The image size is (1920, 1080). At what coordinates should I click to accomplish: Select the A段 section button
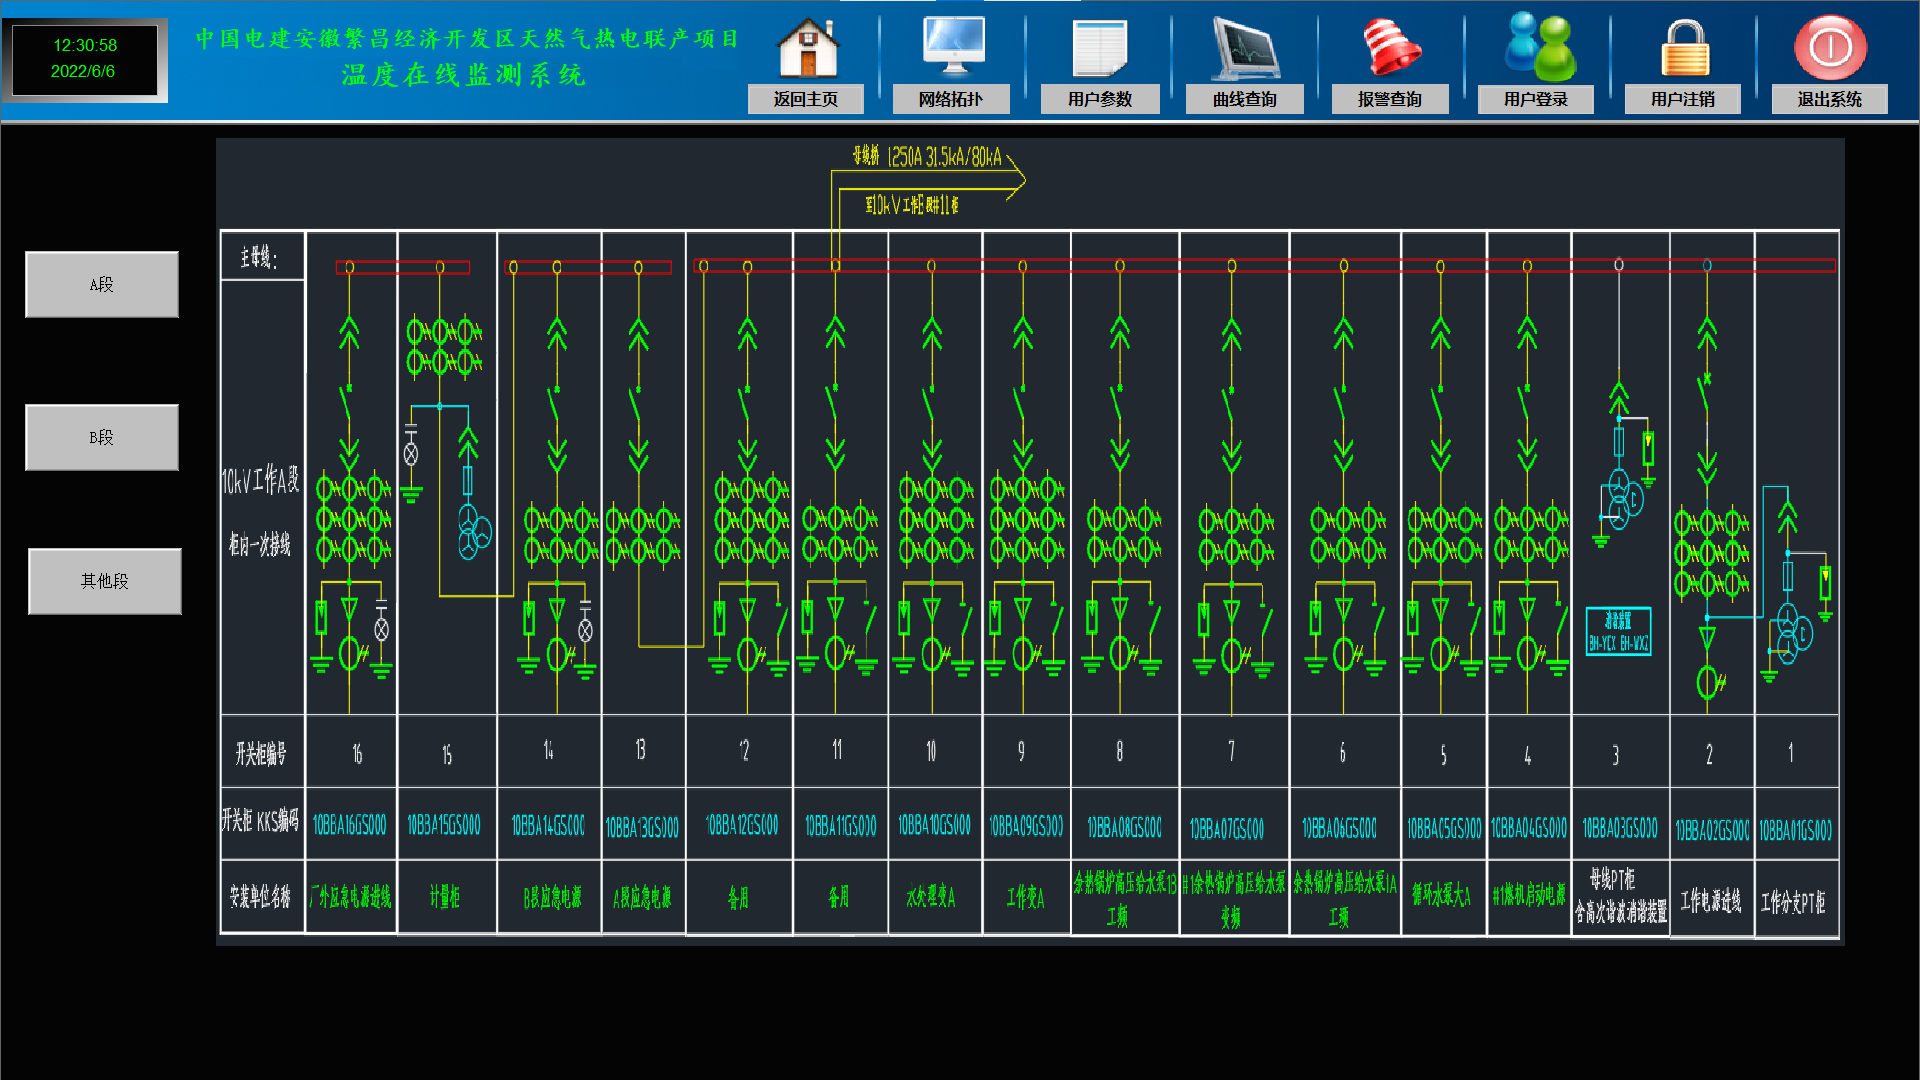(102, 284)
